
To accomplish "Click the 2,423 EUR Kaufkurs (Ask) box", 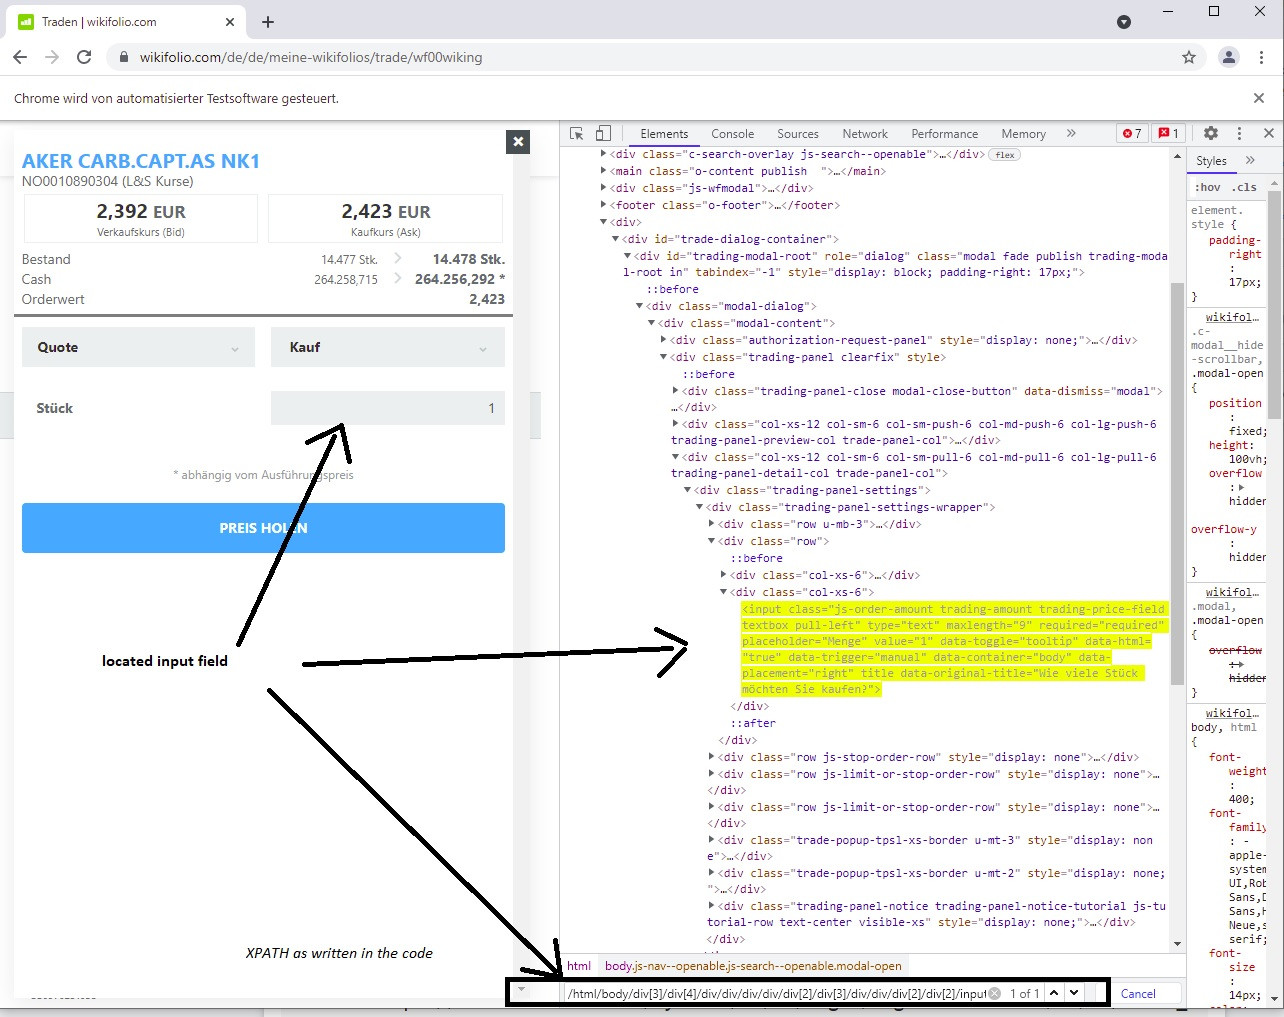I will pos(386,218).
